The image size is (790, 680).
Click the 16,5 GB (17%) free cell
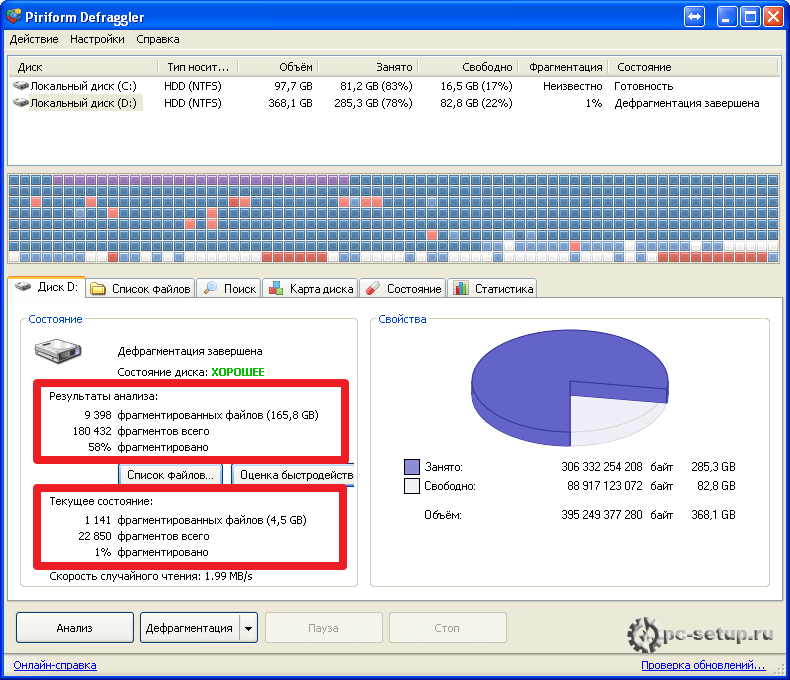click(476, 86)
